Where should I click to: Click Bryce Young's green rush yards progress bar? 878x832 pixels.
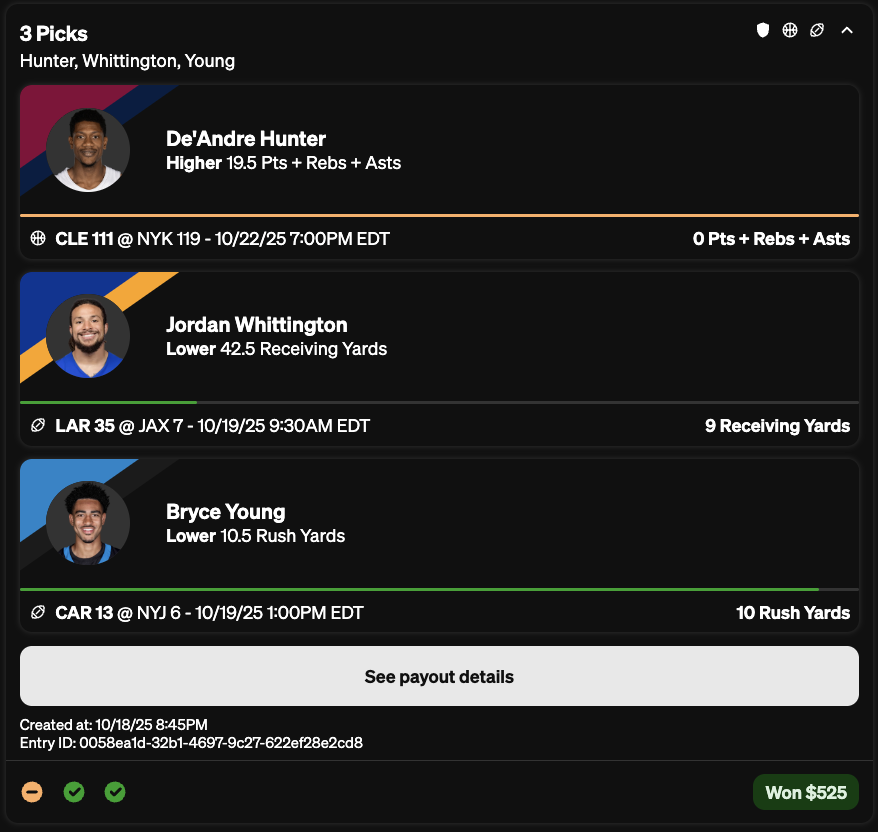(x=419, y=589)
